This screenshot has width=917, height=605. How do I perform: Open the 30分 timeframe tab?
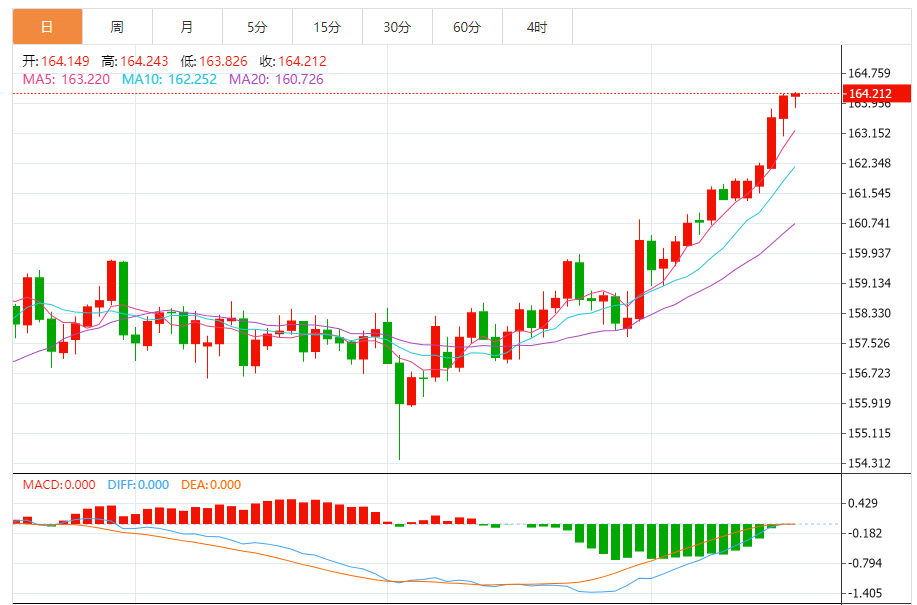397,27
